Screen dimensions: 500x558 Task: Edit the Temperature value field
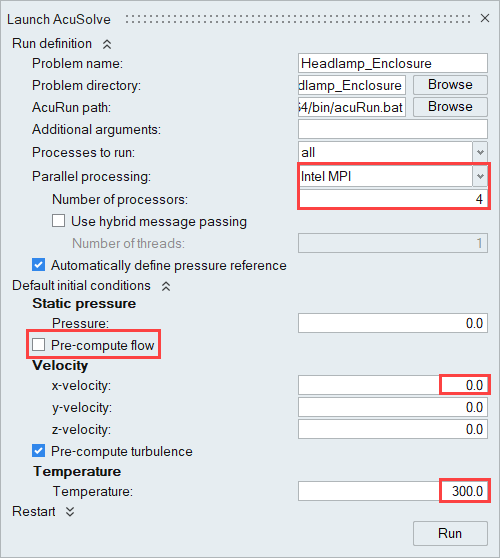[x=393, y=491]
